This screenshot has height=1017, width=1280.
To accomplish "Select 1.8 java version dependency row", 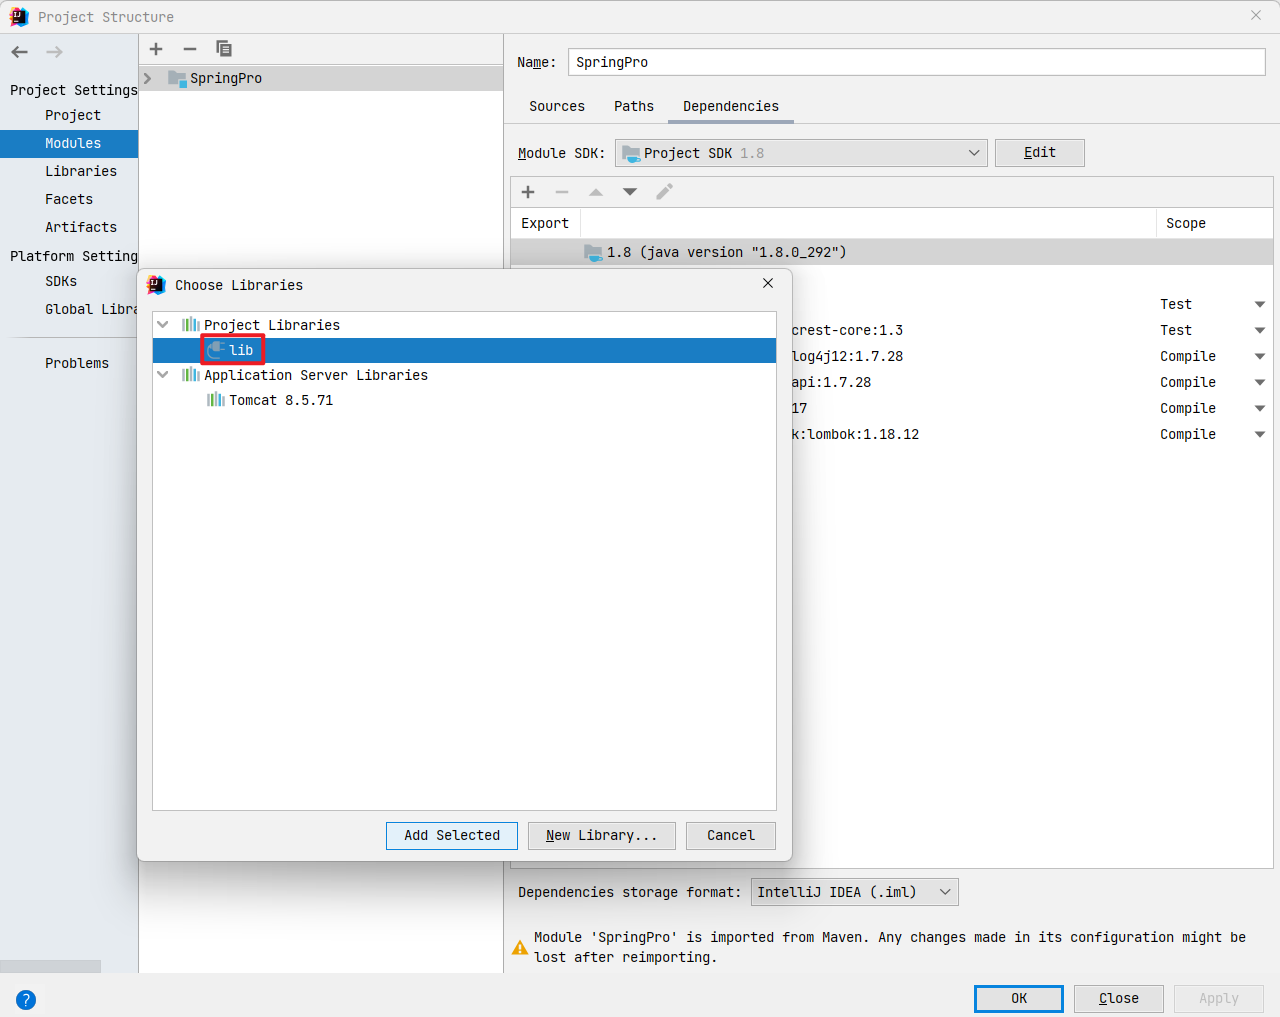I will coord(891,252).
